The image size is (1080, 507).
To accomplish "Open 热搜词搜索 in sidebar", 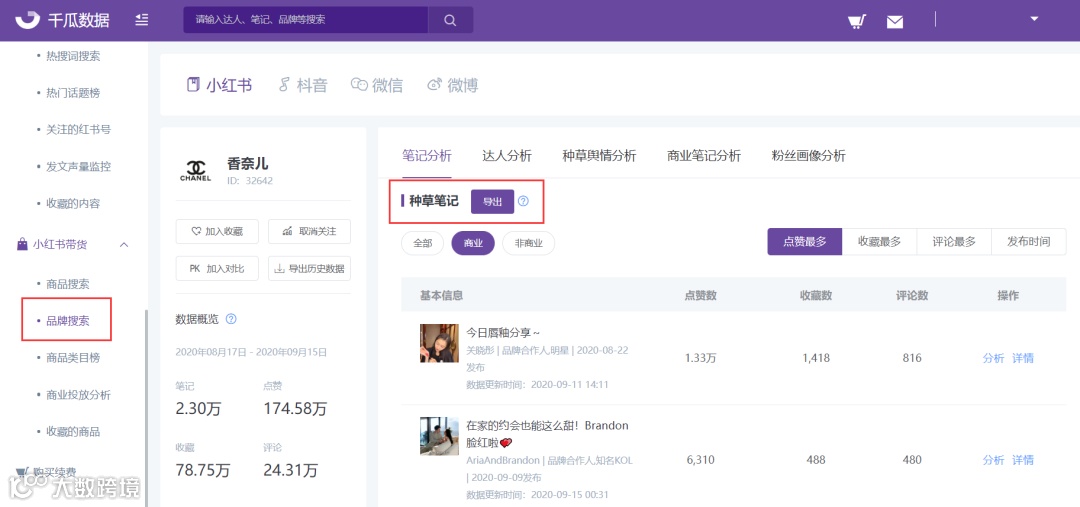I will click(x=73, y=56).
